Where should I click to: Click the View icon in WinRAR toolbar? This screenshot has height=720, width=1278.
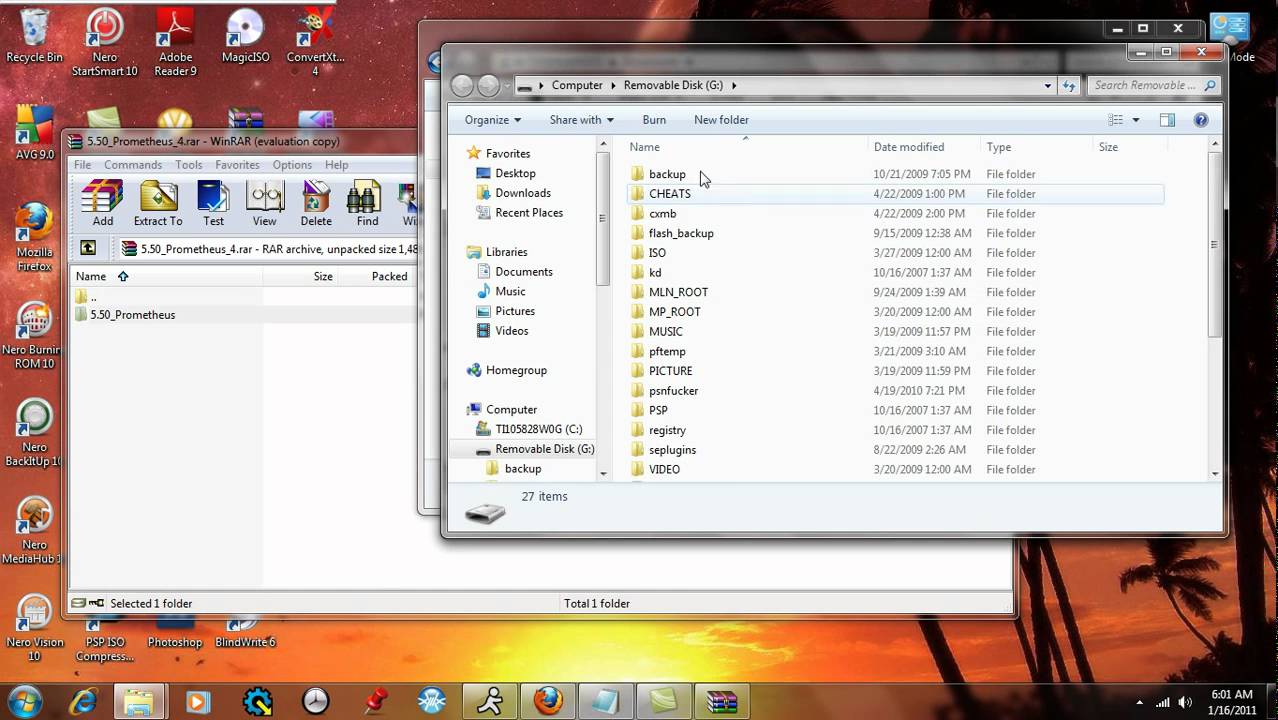pos(265,203)
